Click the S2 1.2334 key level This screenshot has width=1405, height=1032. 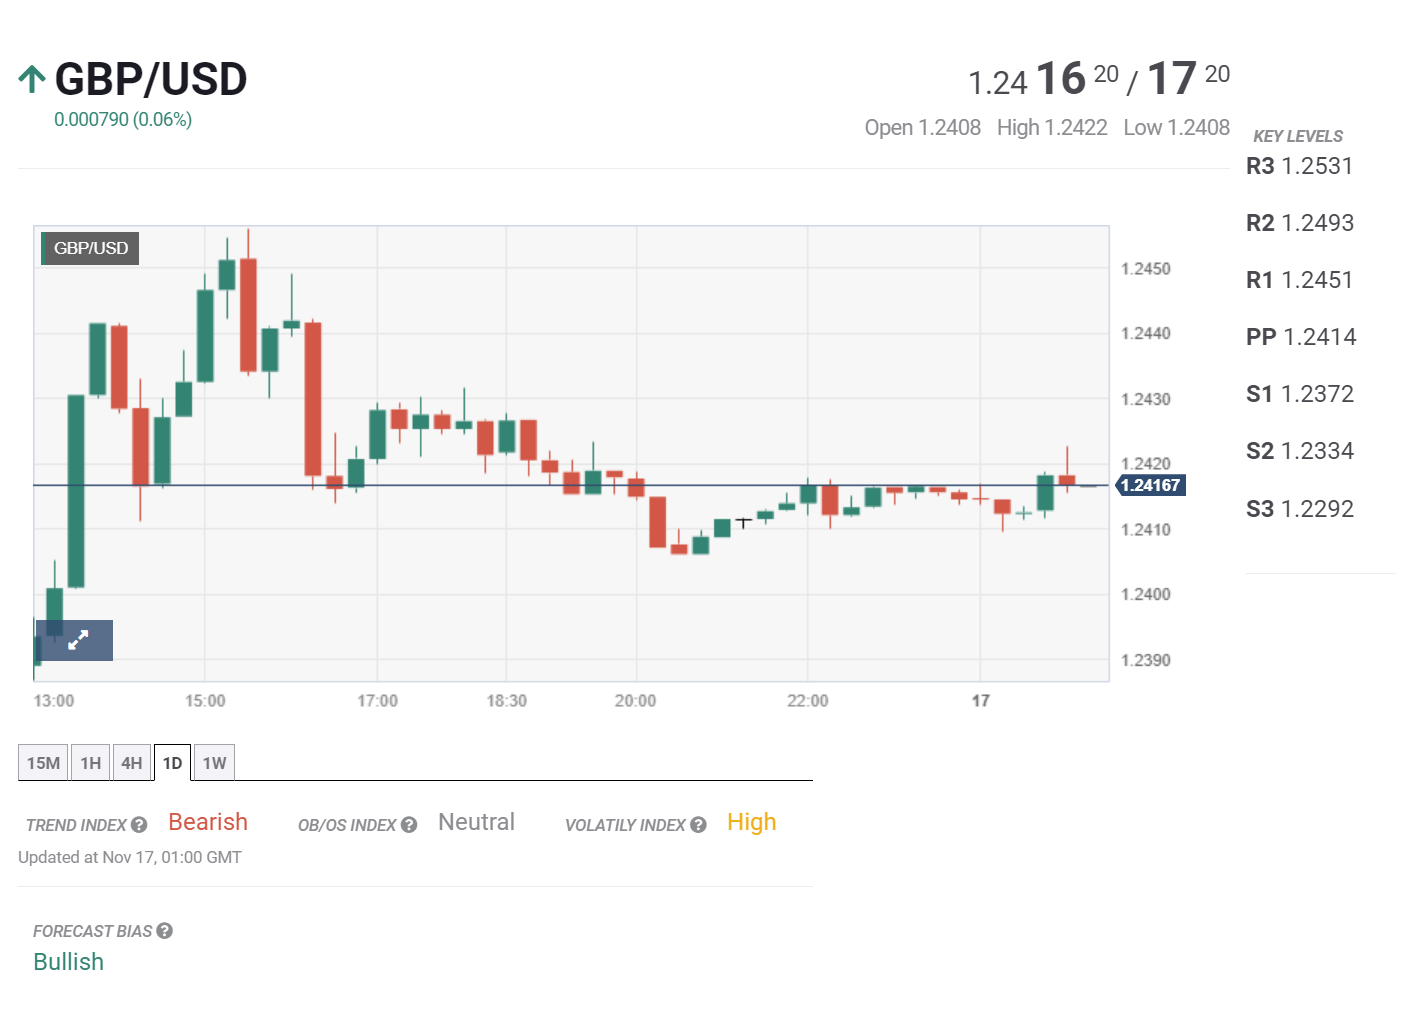(1300, 451)
